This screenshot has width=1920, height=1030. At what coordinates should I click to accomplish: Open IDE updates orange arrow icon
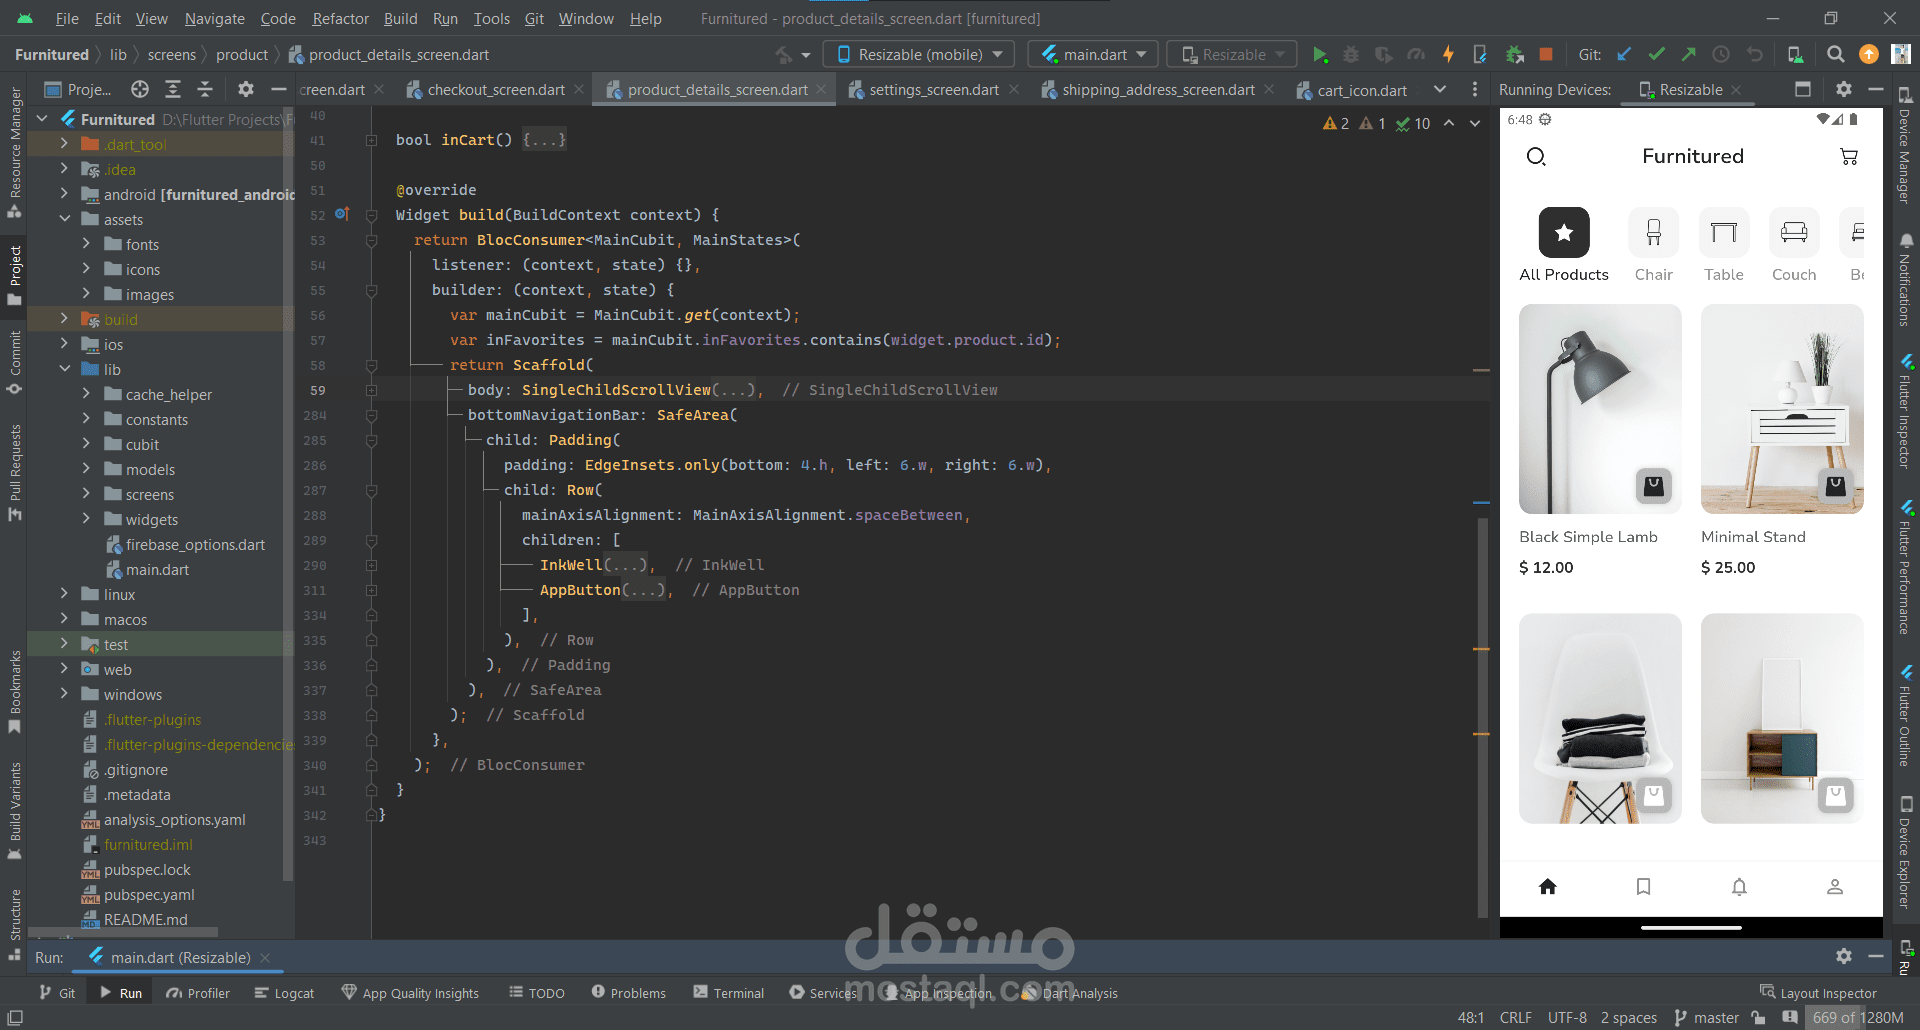(1868, 55)
